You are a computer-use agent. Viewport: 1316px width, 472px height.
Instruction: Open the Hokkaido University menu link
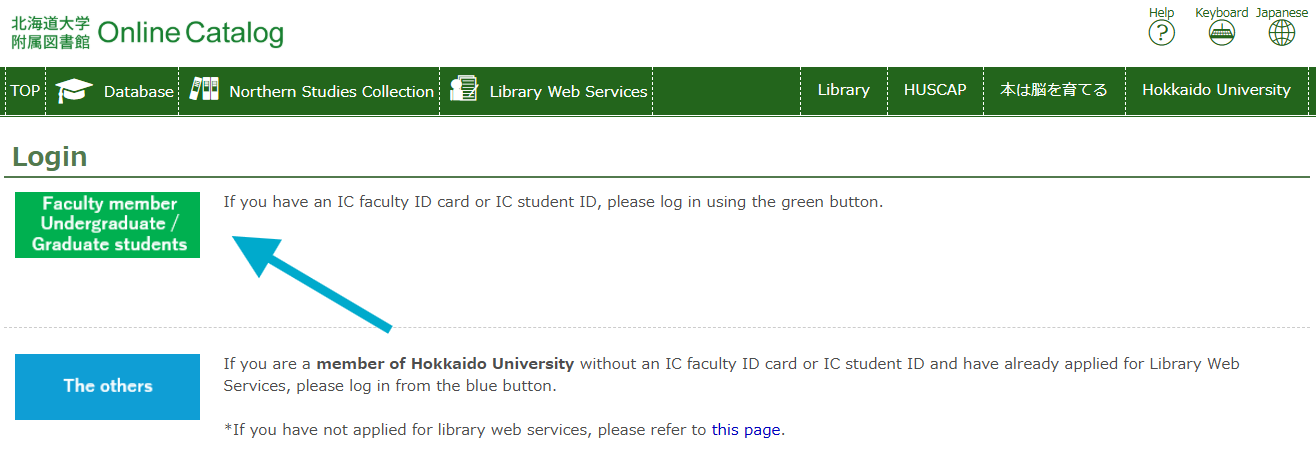[1216, 90]
